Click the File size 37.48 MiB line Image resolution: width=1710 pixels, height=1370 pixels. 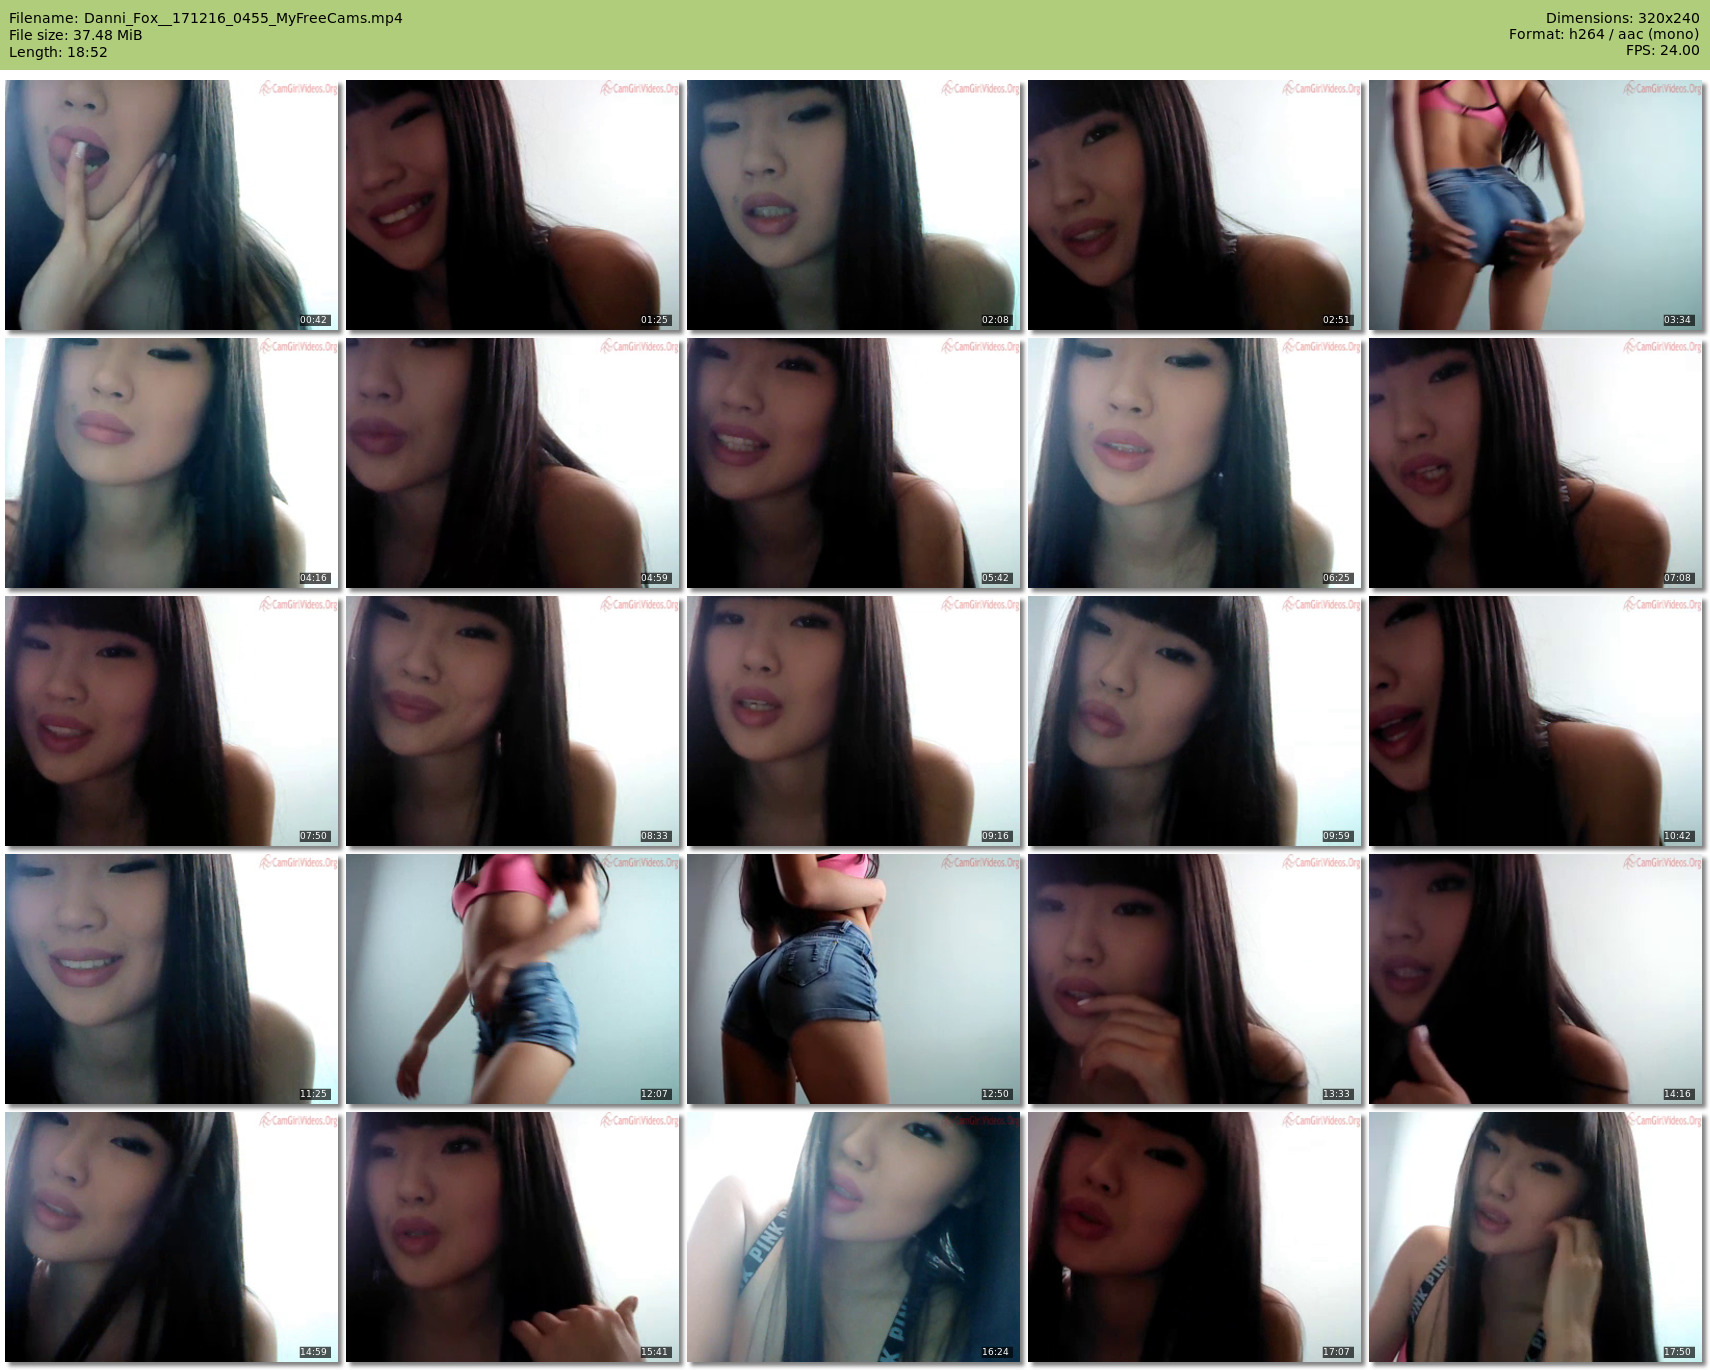pos(76,35)
